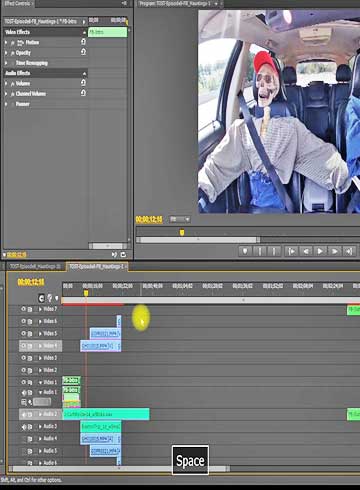The image size is (360, 490).
Task: Click the Mark Out button
Action: coord(274,251)
